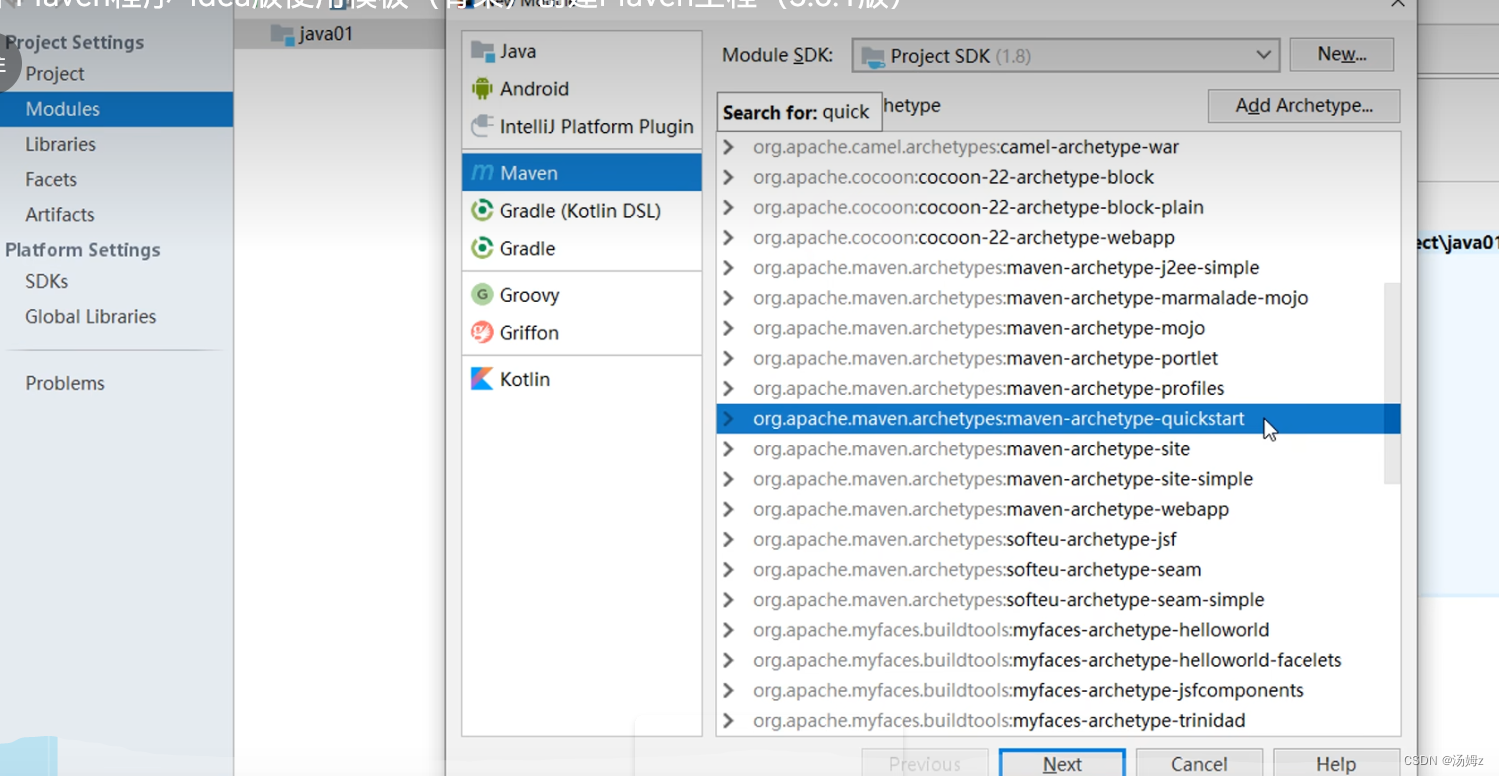Expand maven-archetype-quickstart node
The image size is (1499, 776).
pos(729,418)
